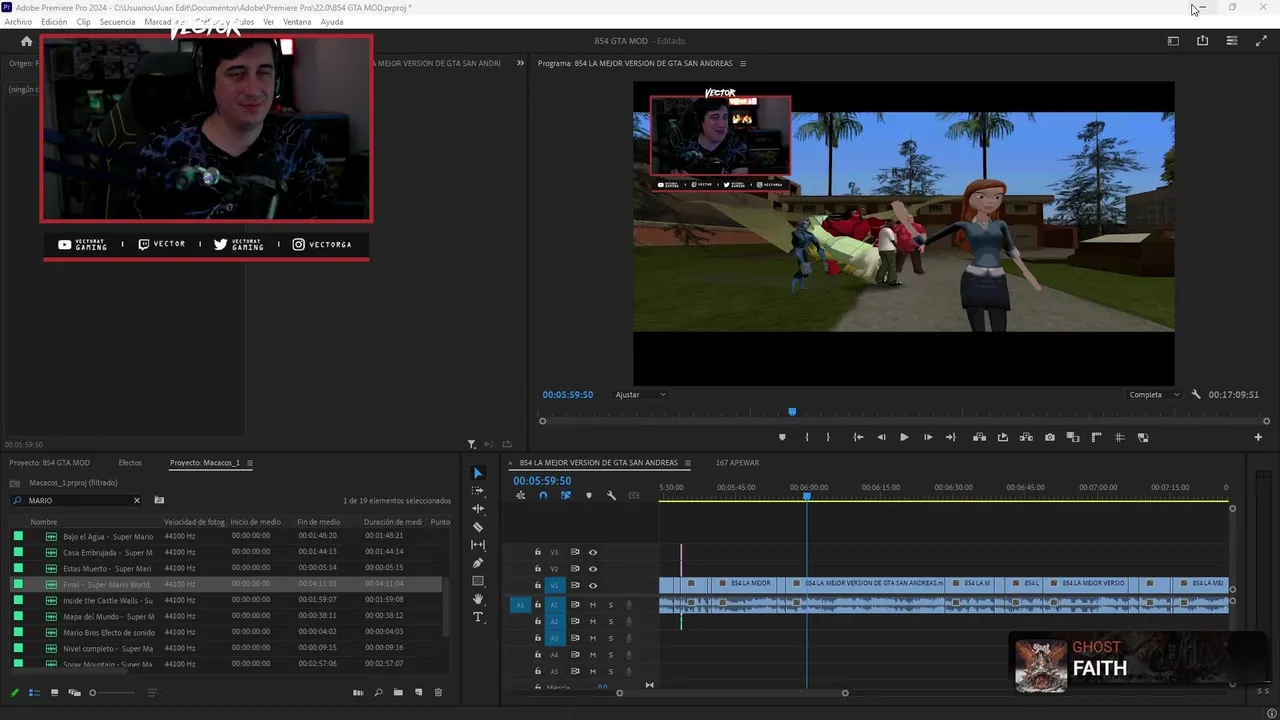Open Ventana menu
Screen dimensions: 1280x720
coord(297,22)
